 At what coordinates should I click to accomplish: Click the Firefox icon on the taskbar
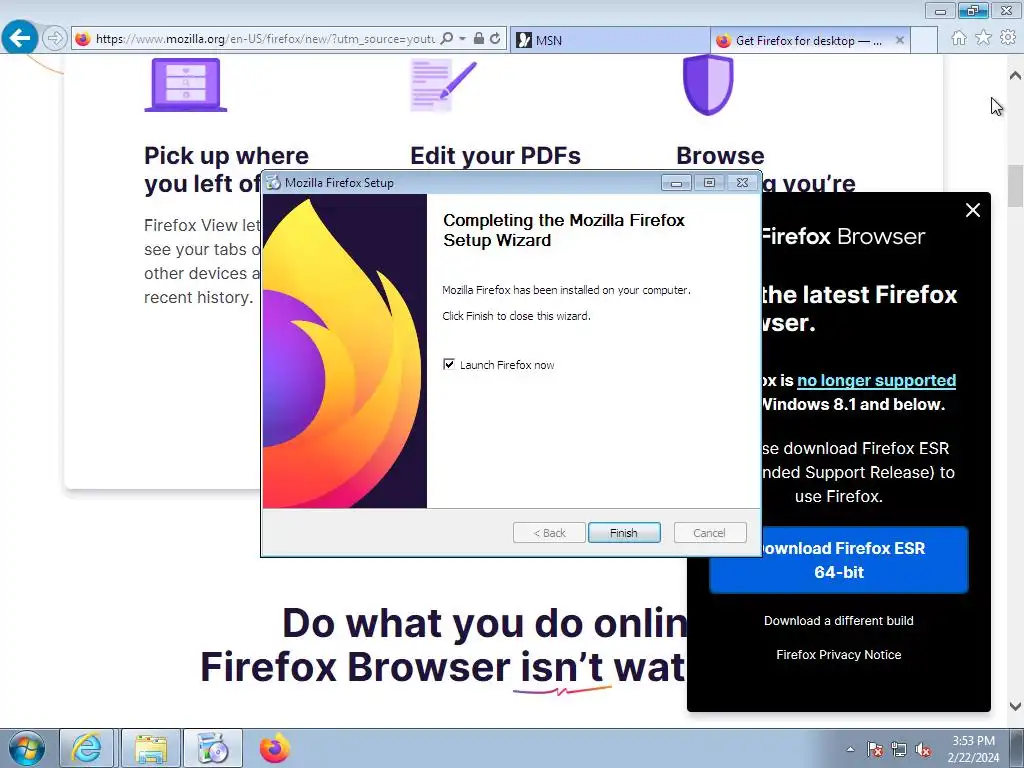tap(274, 748)
